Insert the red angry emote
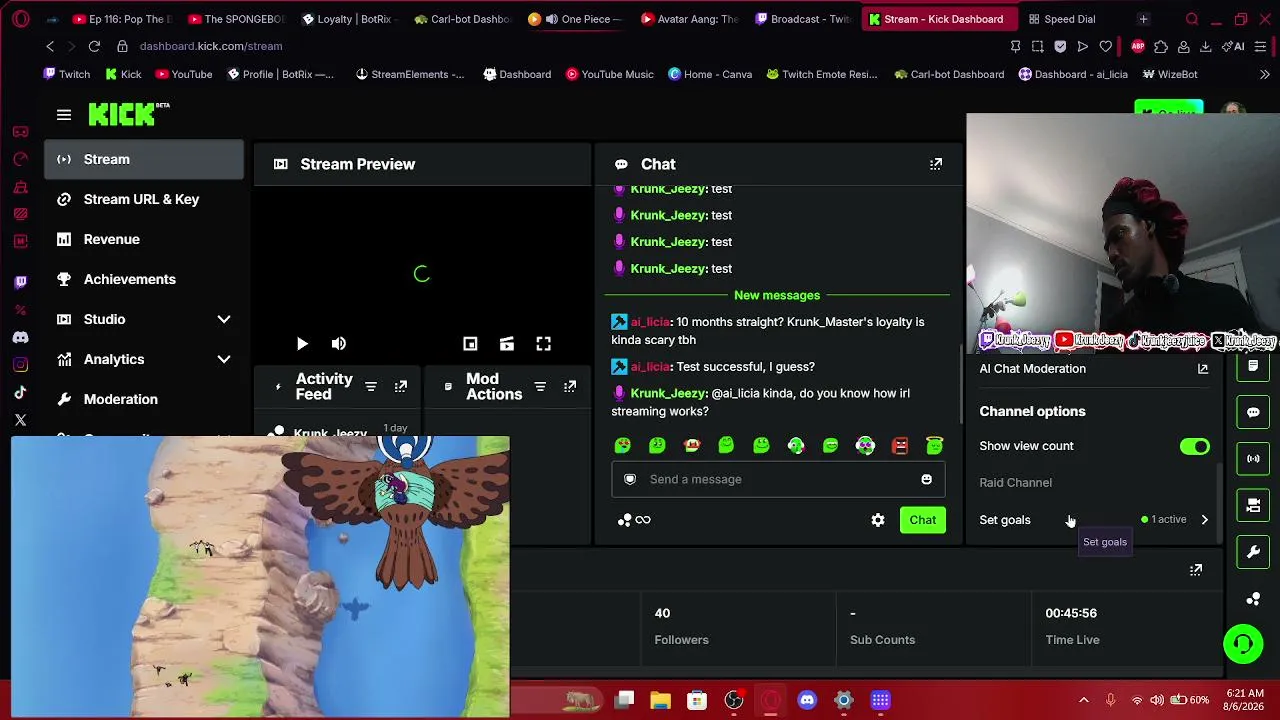 [900, 445]
